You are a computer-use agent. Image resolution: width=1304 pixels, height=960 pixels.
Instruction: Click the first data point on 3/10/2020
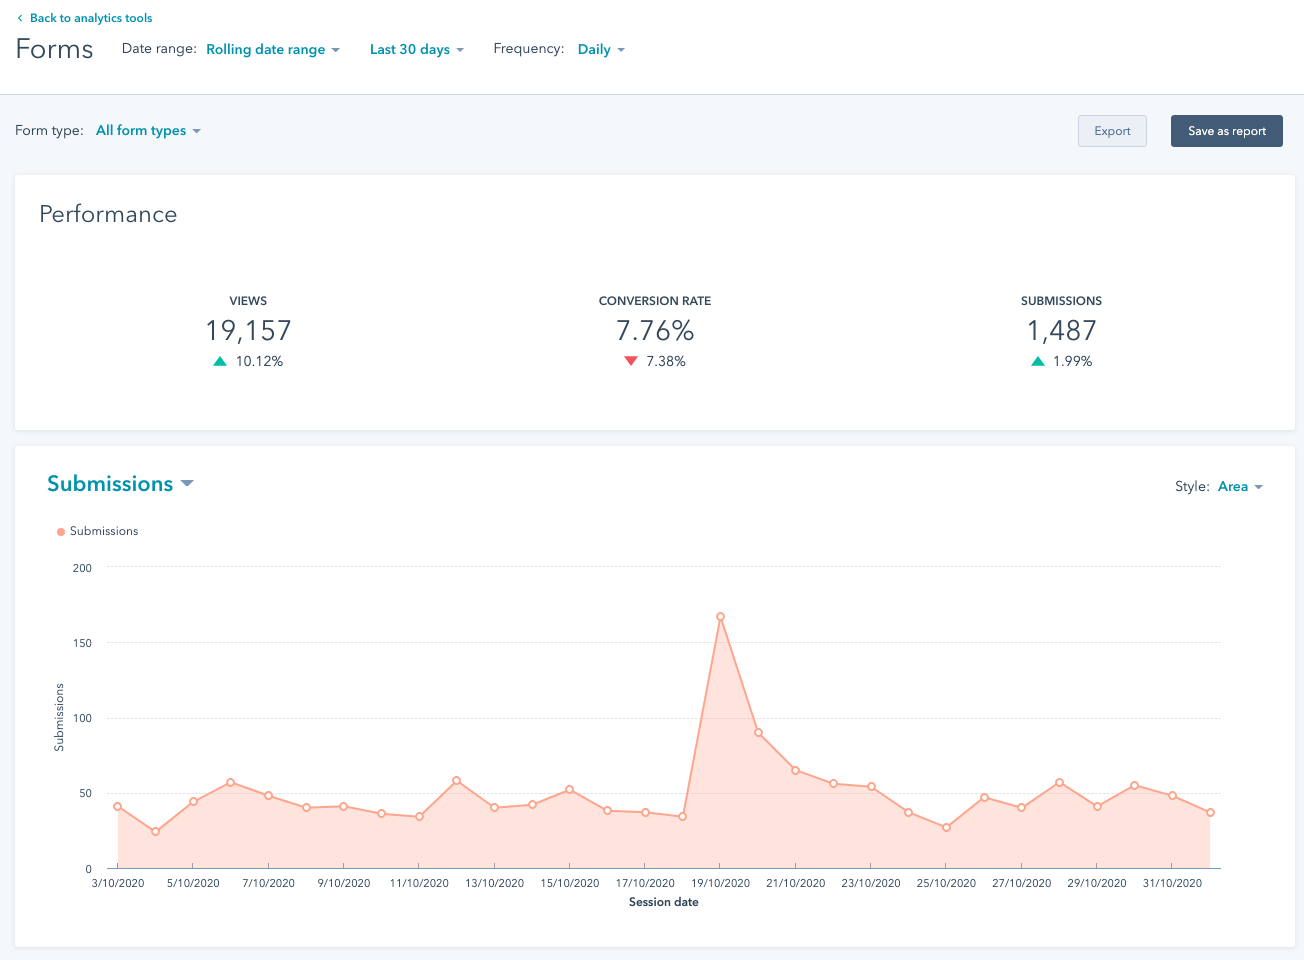click(x=118, y=806)
